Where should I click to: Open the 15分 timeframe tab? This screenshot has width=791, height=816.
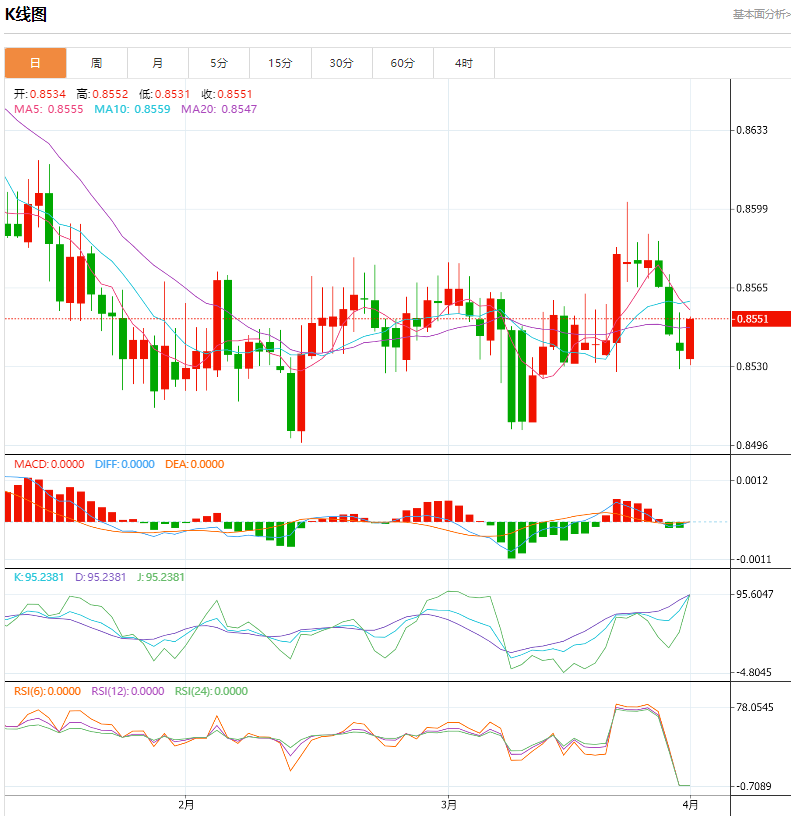[280, 63]
